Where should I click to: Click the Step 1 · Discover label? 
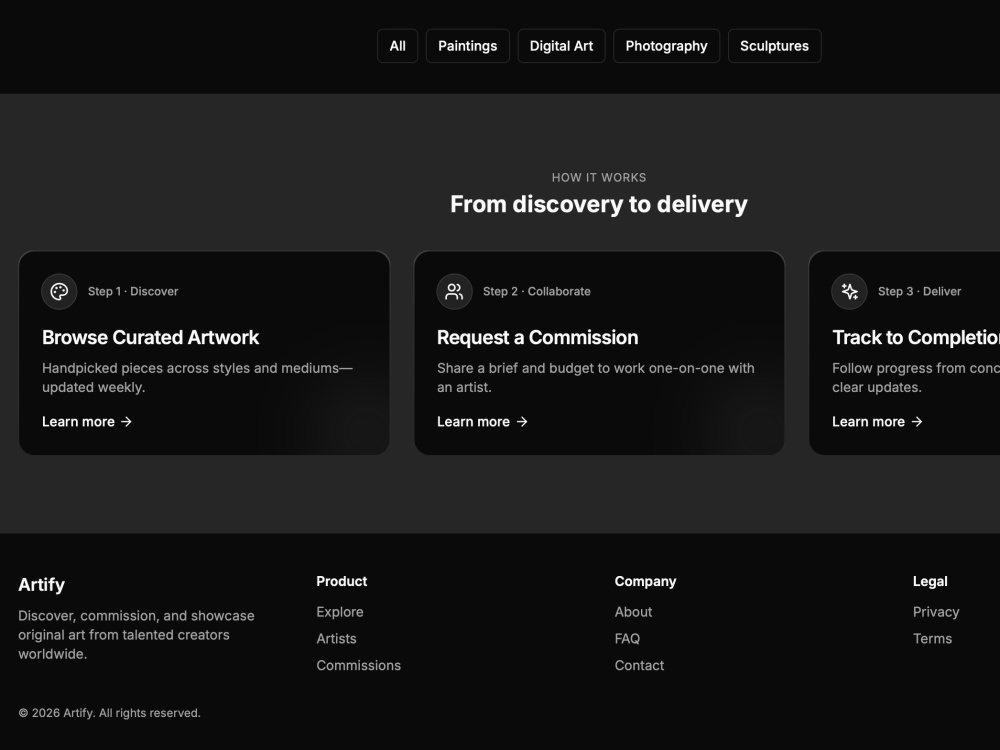pos(133,291)
